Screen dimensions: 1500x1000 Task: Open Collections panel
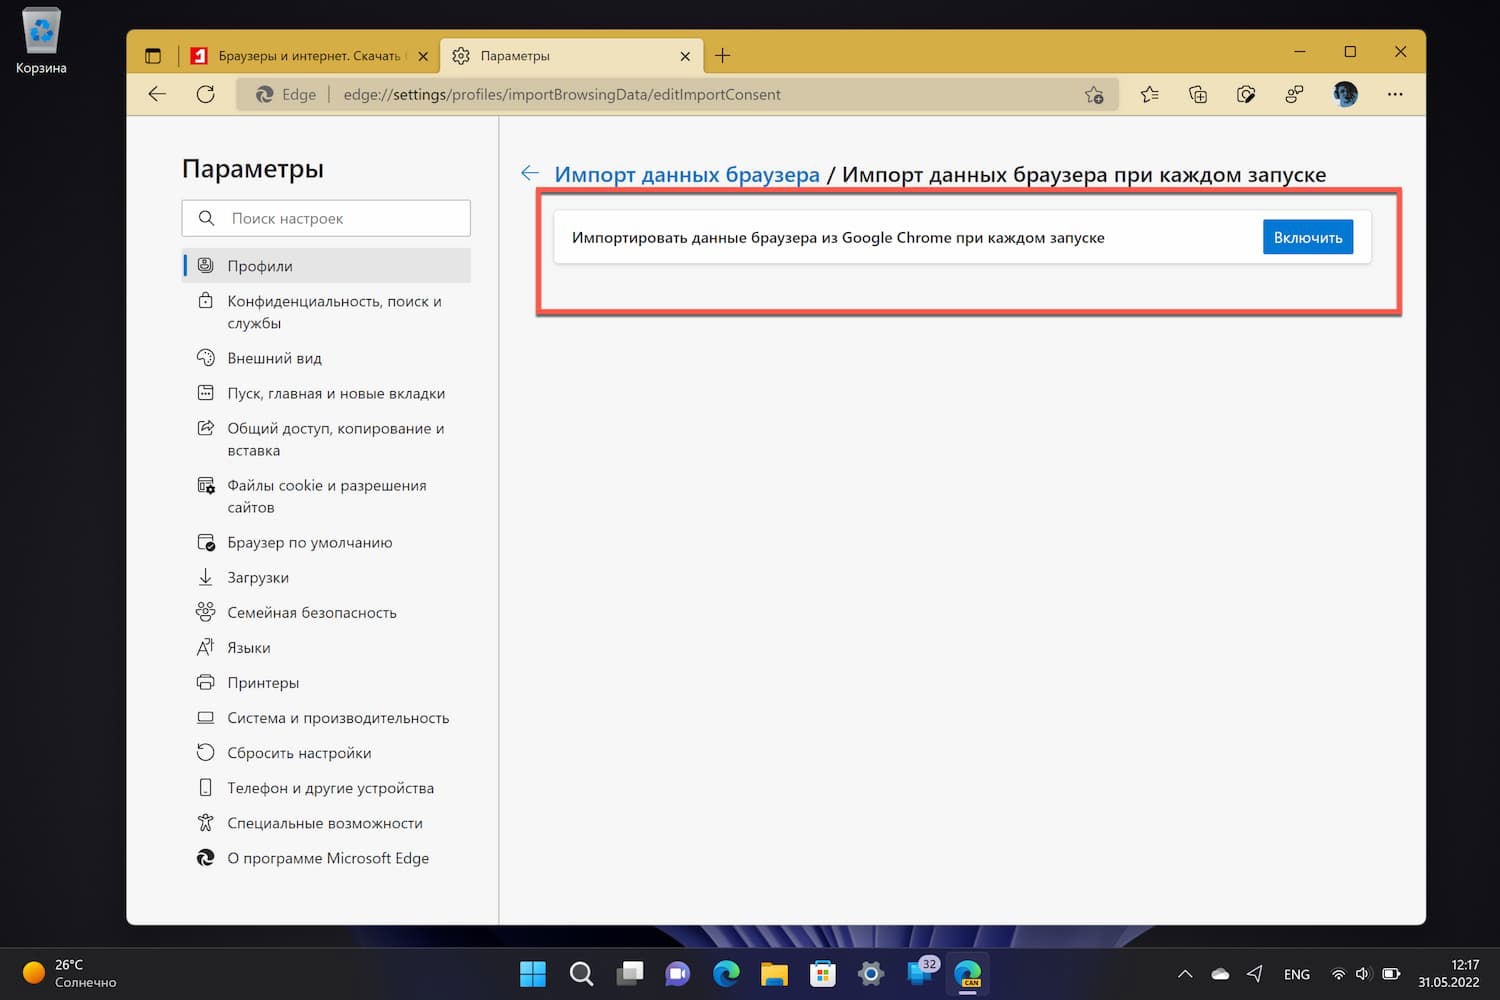coord(1198,94)
